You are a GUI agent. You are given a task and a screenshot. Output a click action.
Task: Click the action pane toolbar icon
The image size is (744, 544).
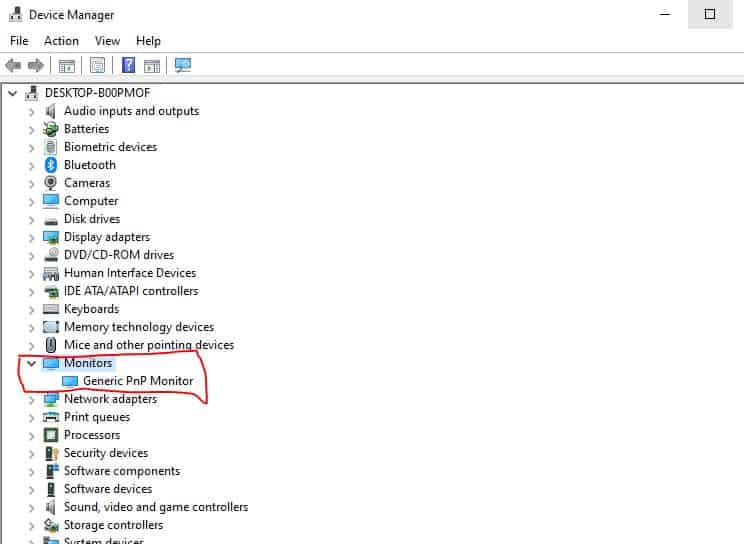point(152,66)
